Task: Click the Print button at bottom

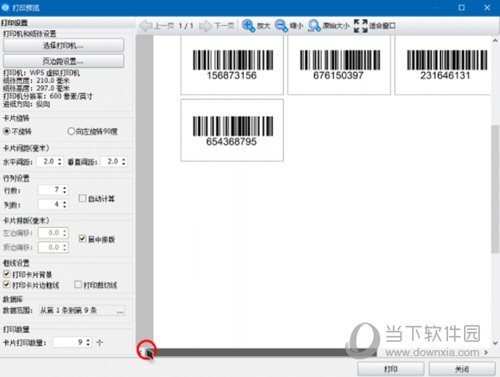Action: [x=391, y=369]
